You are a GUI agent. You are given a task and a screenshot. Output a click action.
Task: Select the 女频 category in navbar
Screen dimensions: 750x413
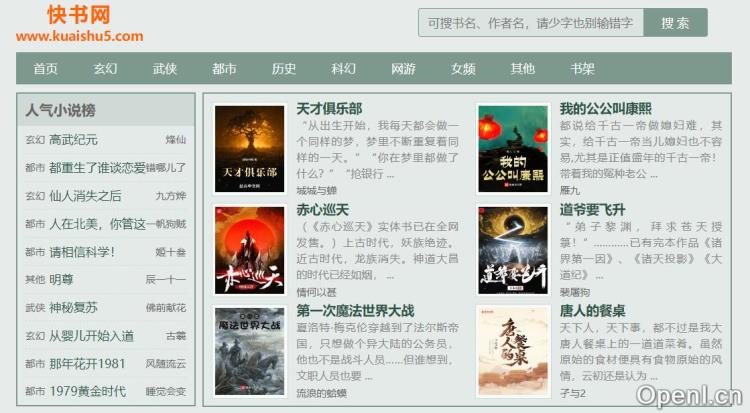(463, 68)
